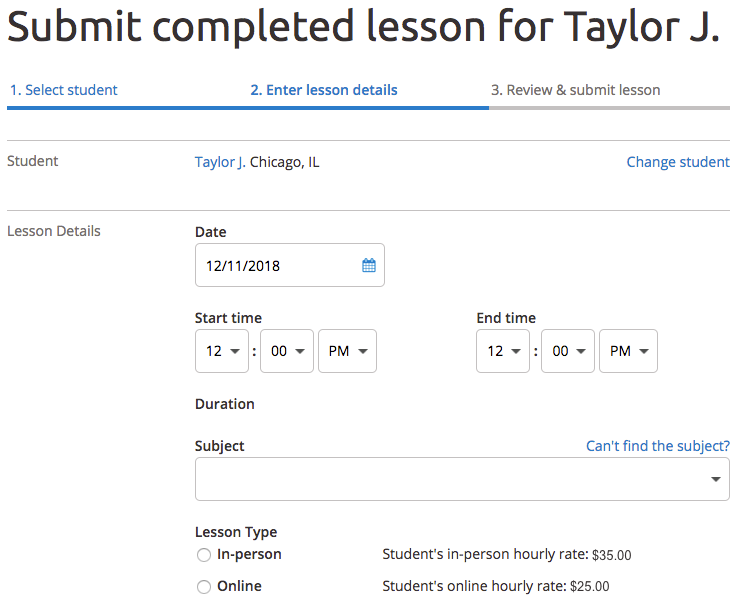
Task: Select the In-person lesson type
Action: click(204, 555)
